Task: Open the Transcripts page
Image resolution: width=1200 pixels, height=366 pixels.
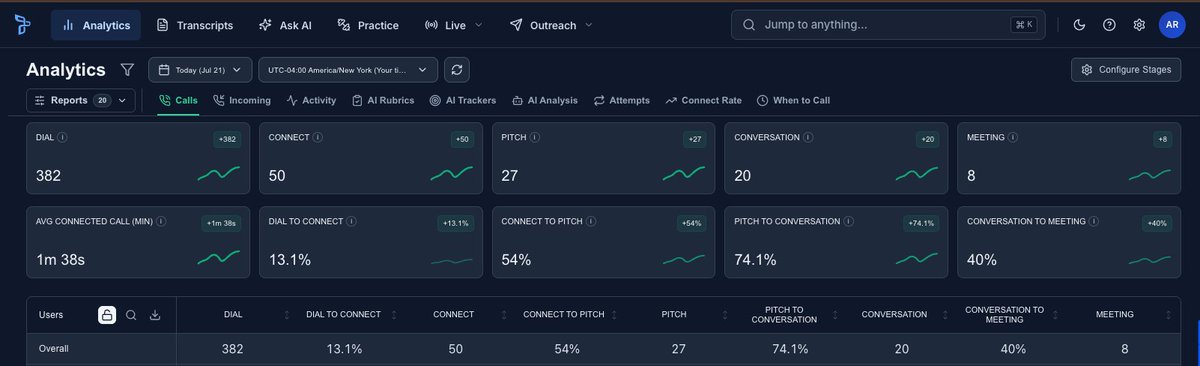Action: coord(195,25)
